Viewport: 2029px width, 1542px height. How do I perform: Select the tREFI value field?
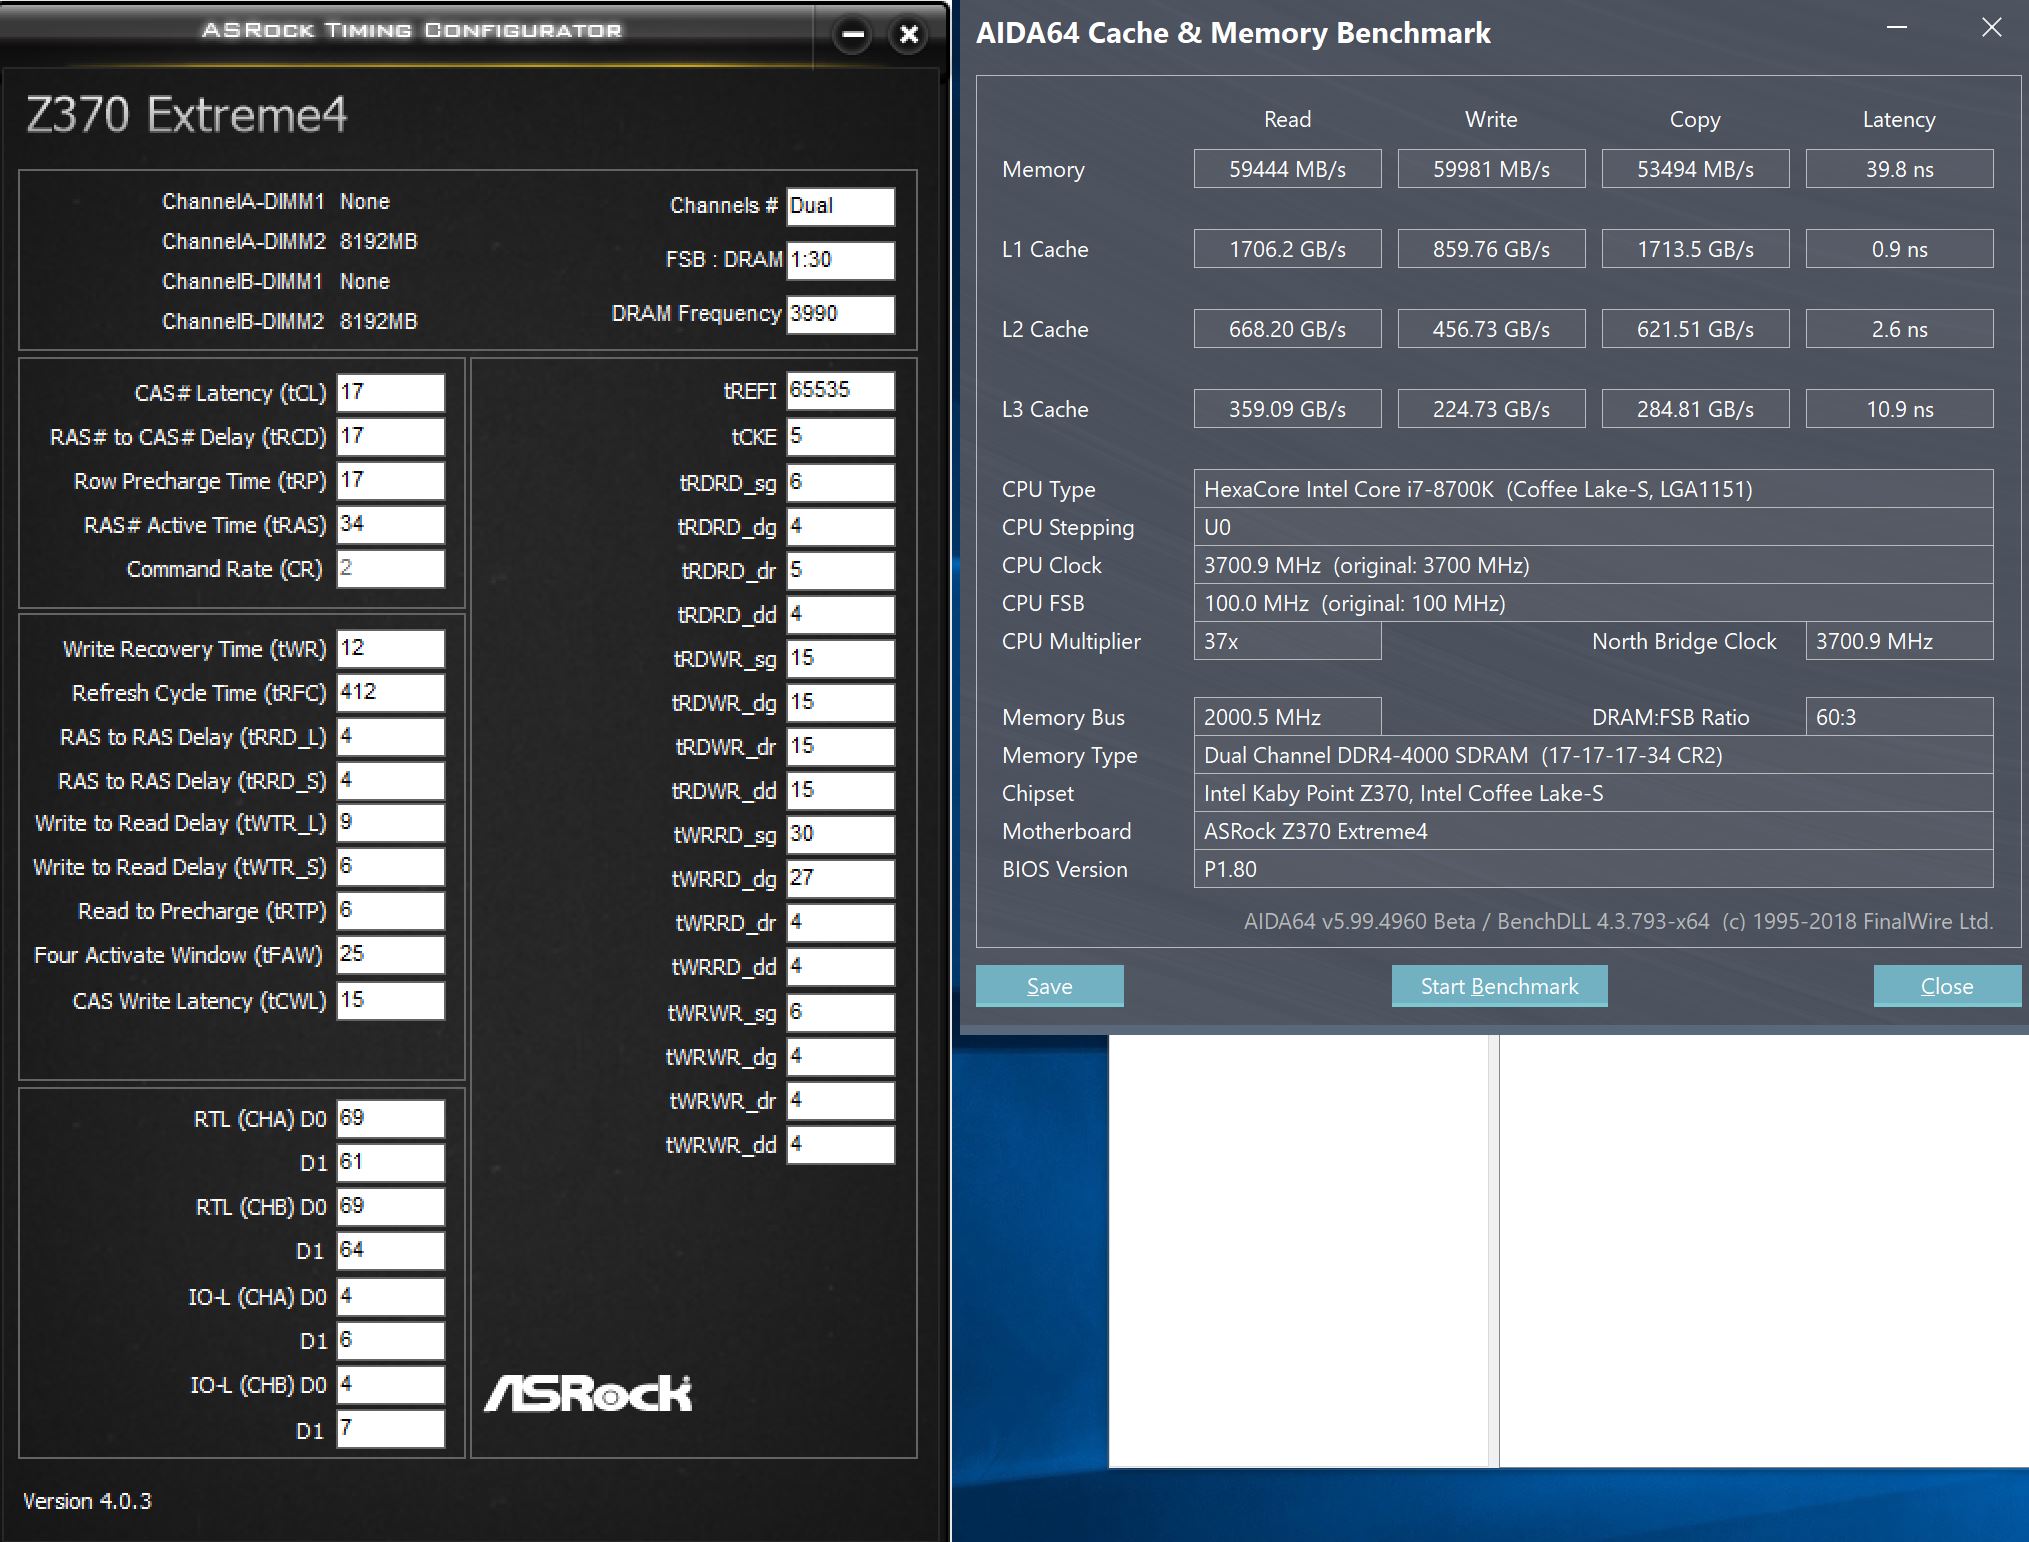click(x=840, y=390)
